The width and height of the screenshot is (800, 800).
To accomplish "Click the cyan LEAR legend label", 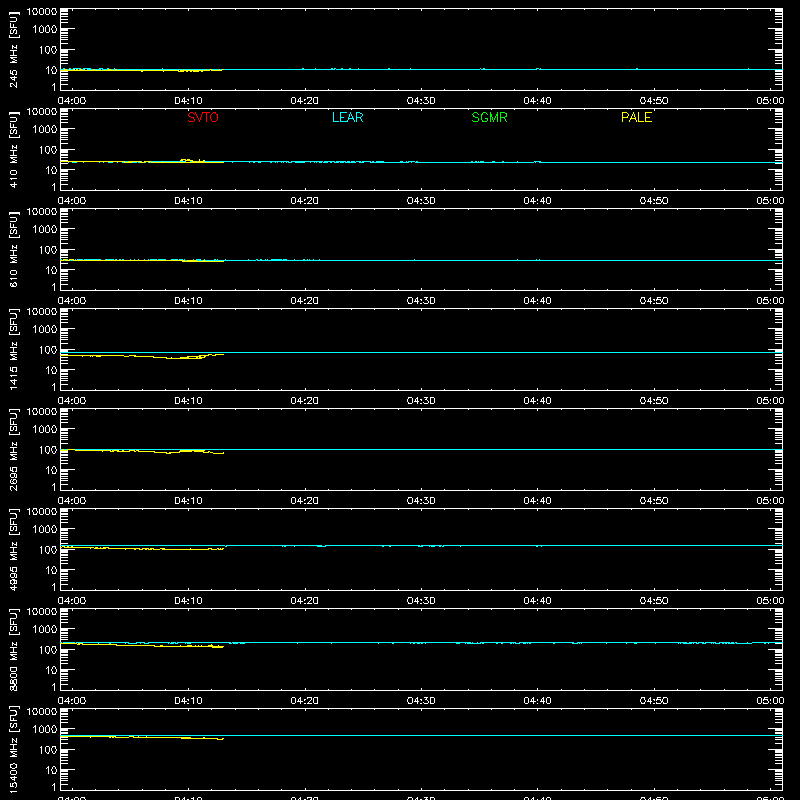I will point(347,117).
